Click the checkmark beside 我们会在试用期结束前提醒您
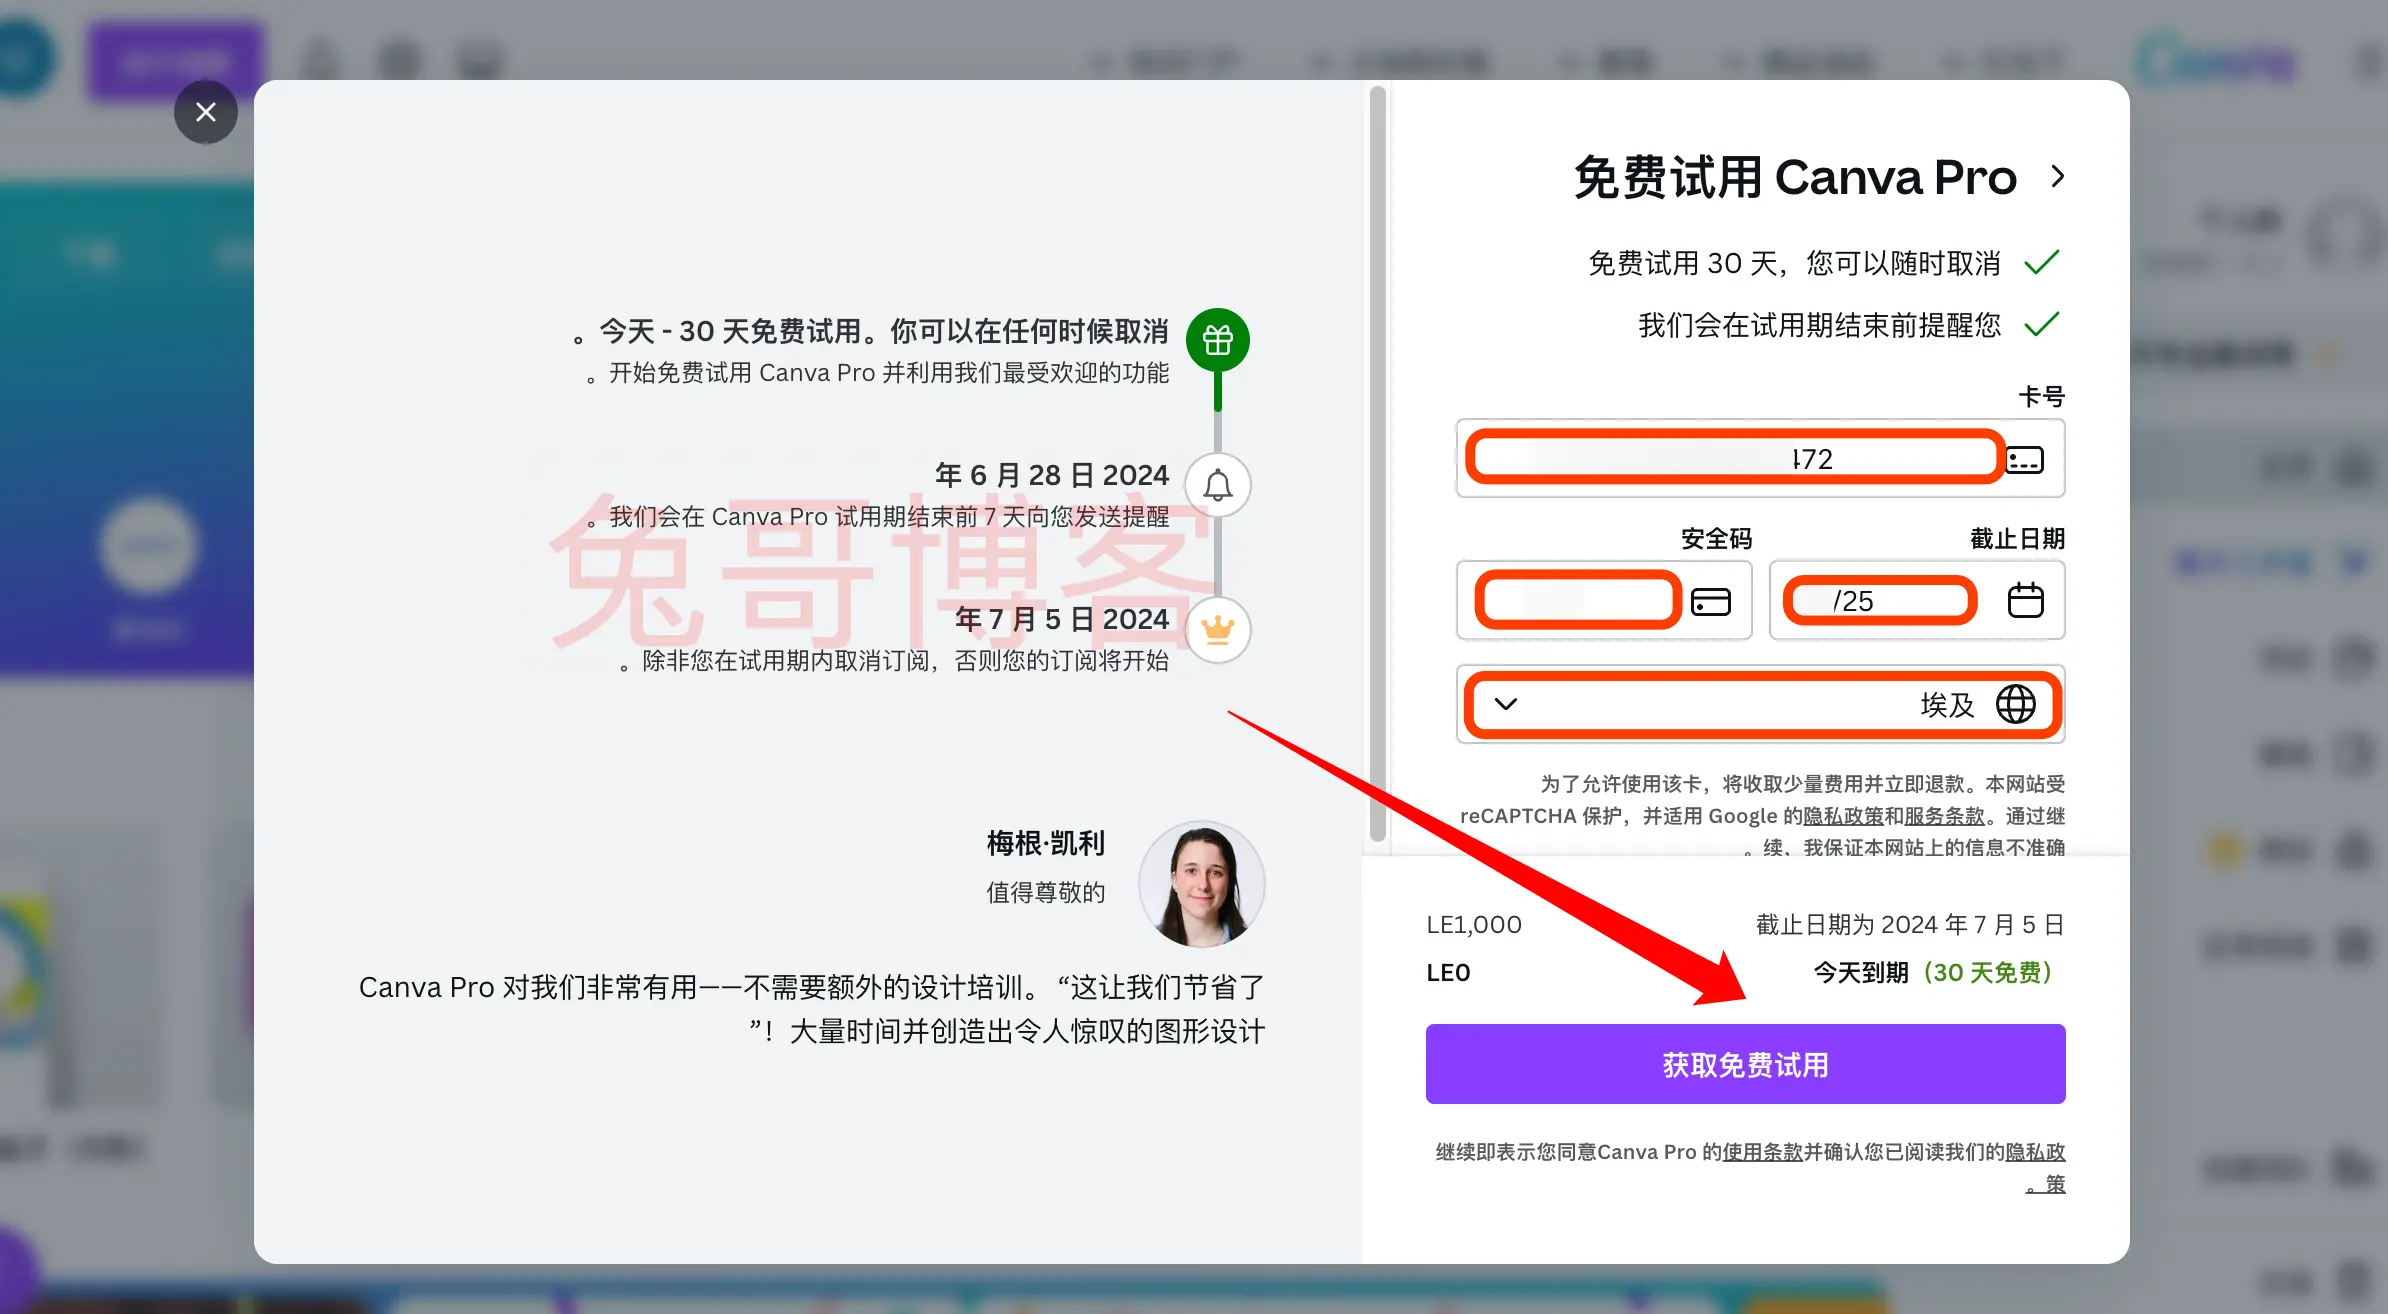Viewport: 2388px width, 1314px height. pos(2041,325)
